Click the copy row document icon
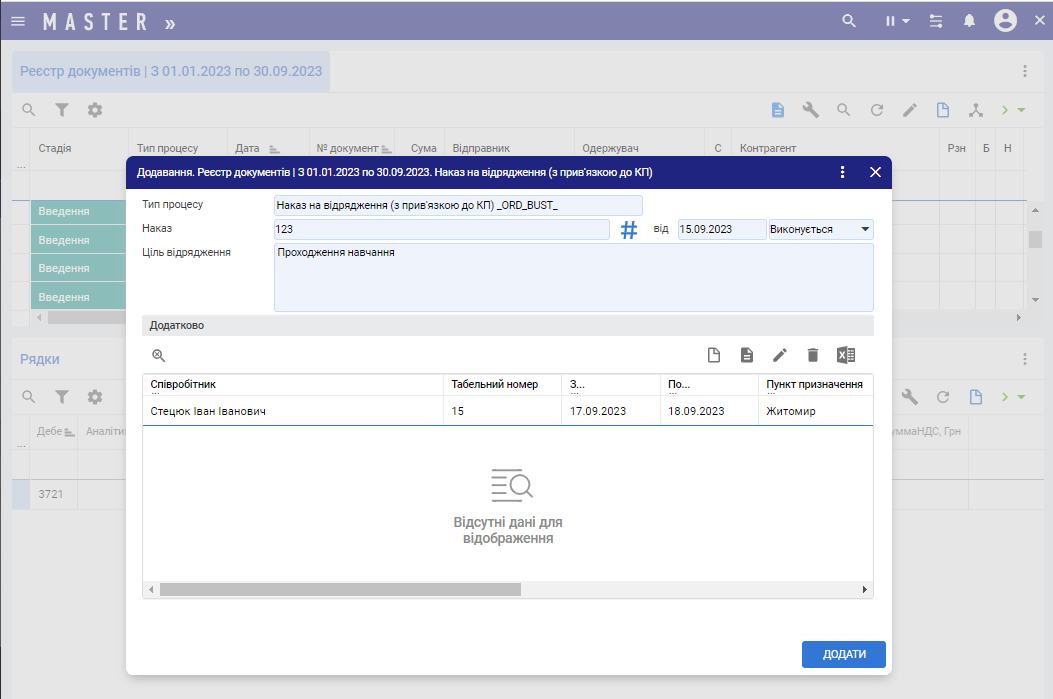 click(x=747, y=355)
